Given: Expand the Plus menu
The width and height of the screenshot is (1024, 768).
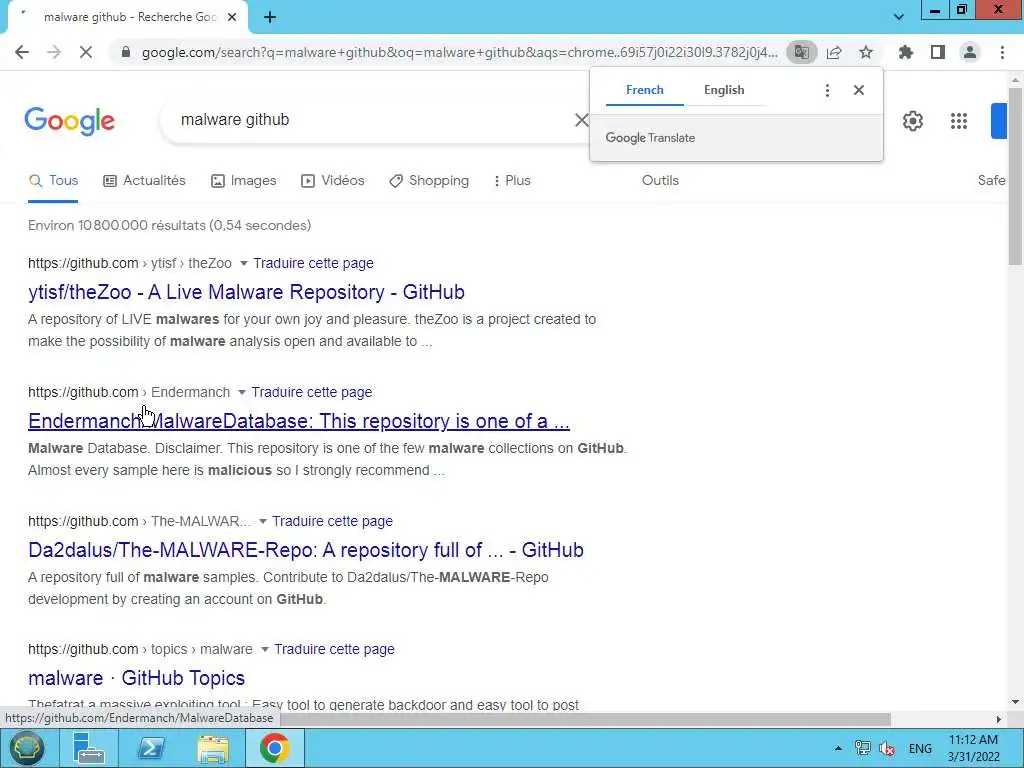Looking at the screenshot, I should pyautogui.click(x=513, y=181).
